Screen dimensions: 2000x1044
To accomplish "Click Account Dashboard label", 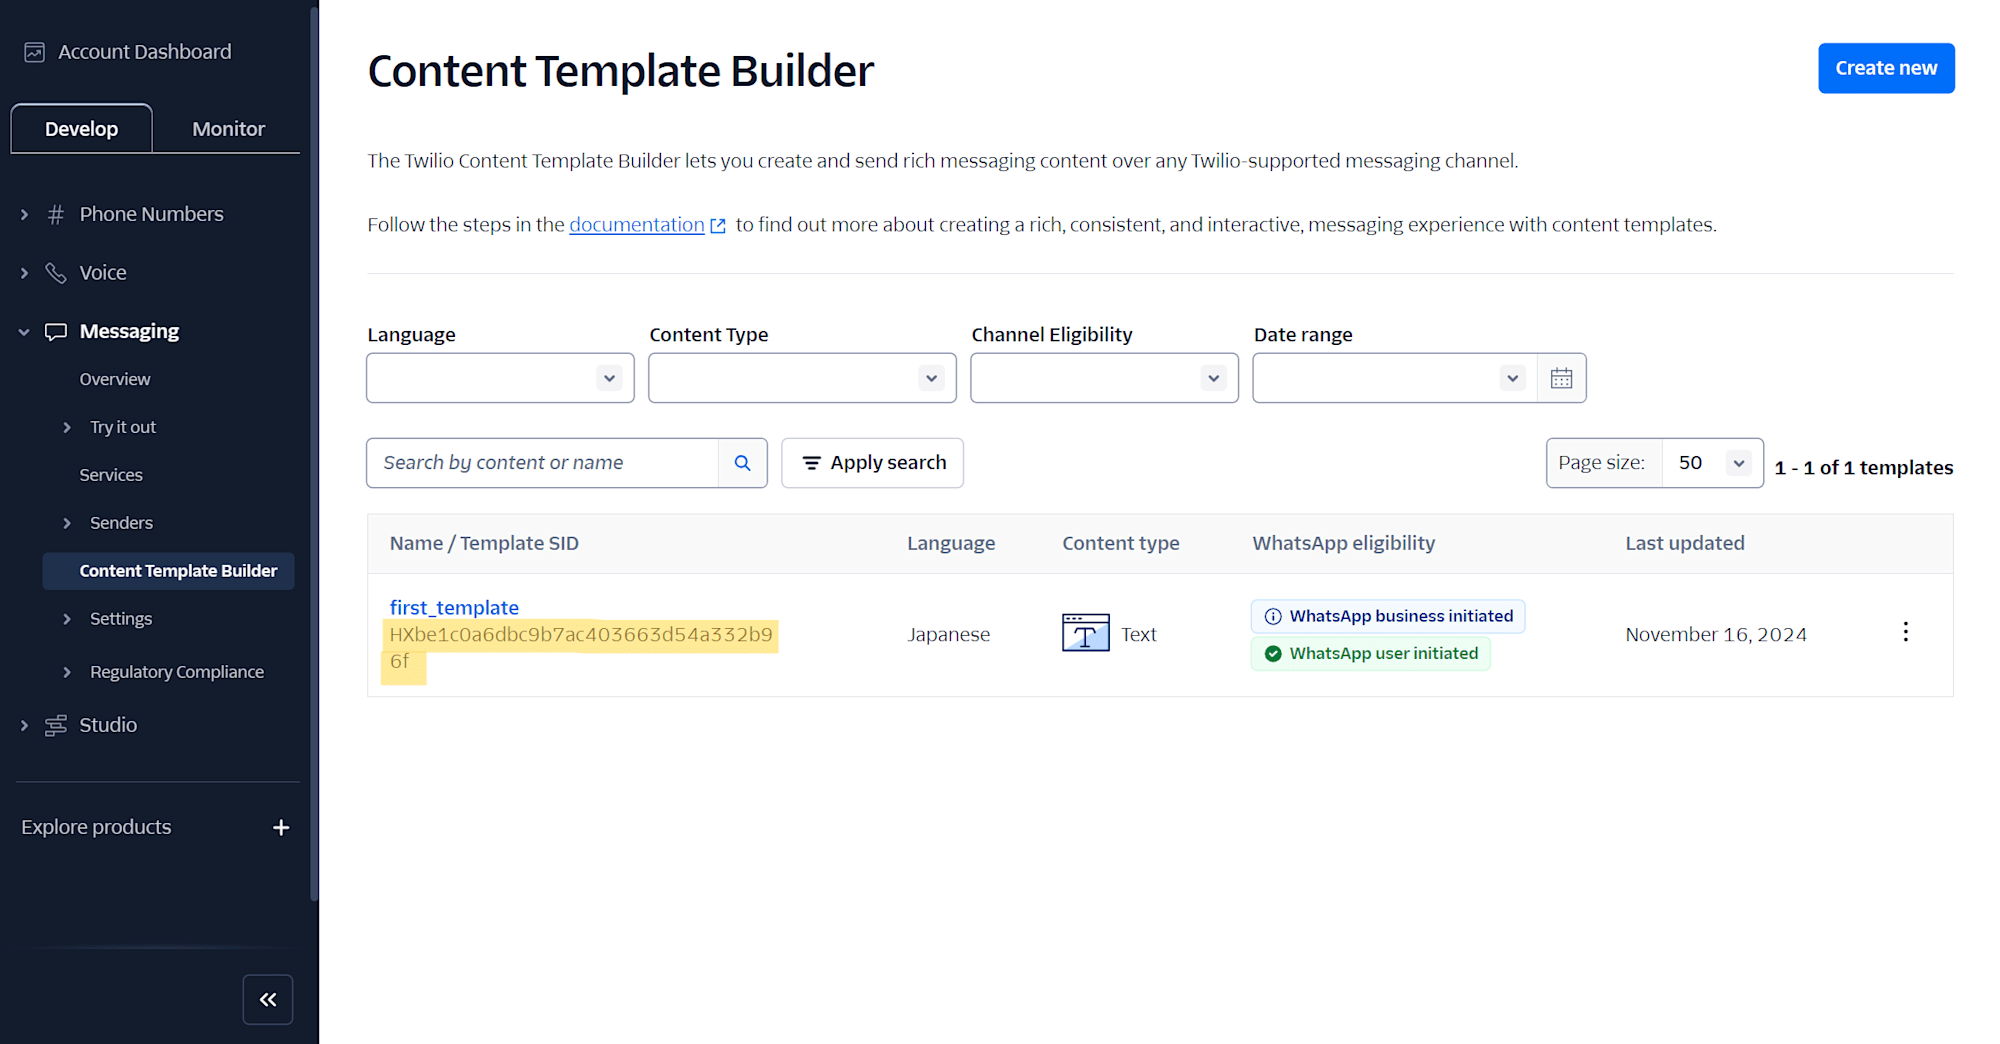I will (145, 52).
